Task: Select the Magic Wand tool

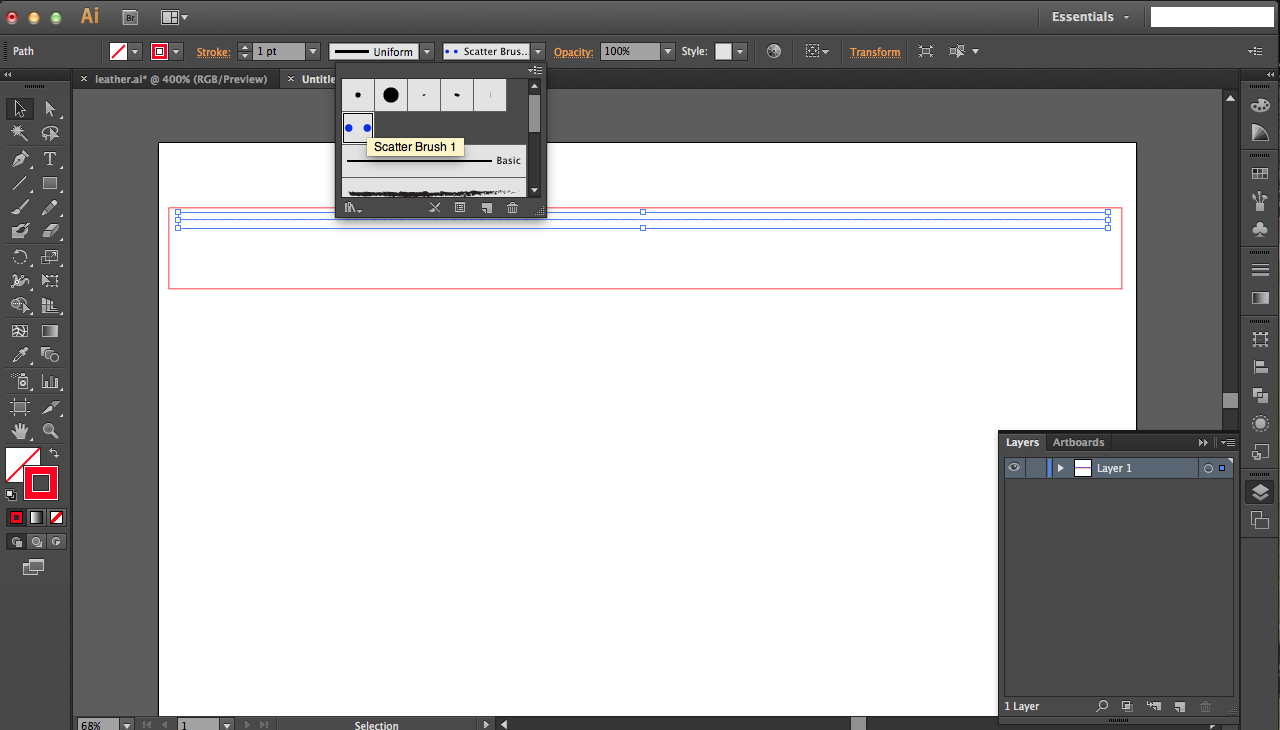Action: pyautogui.click(x=18, y=133)
